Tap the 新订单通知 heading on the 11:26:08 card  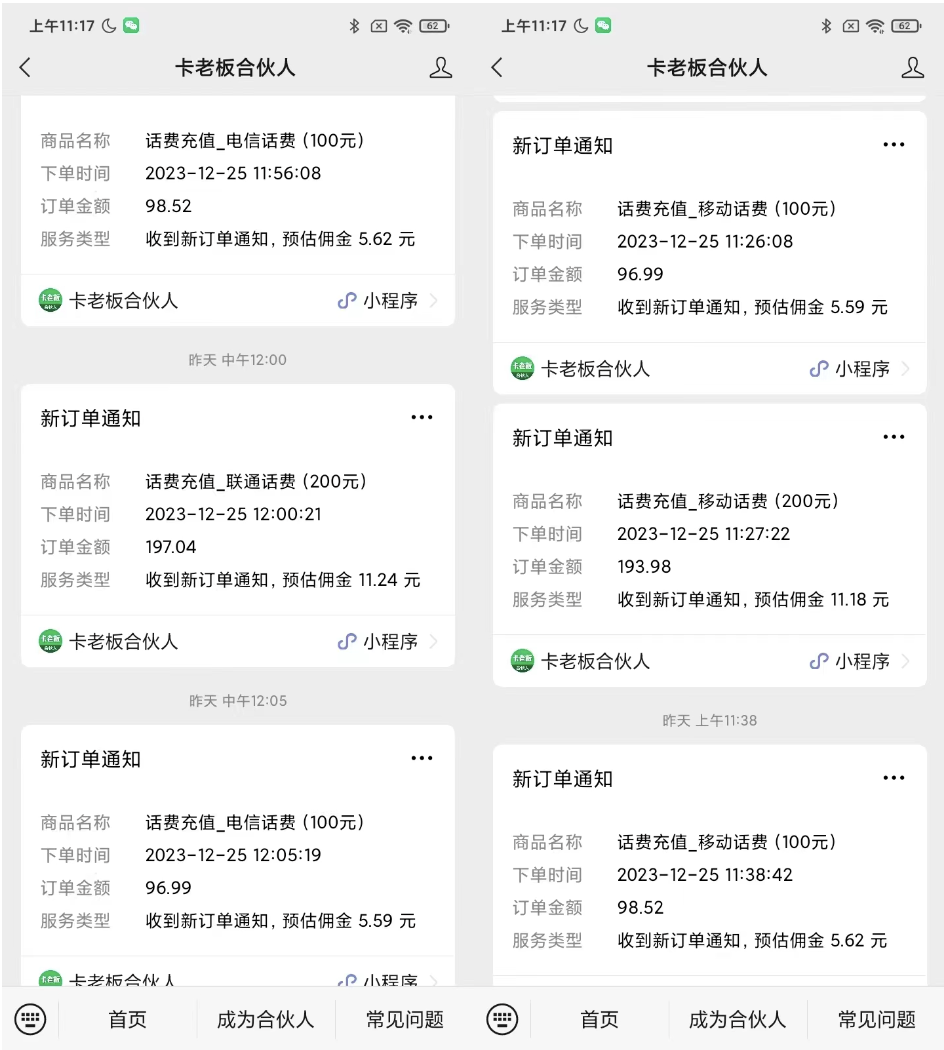(x=562, y=146)
